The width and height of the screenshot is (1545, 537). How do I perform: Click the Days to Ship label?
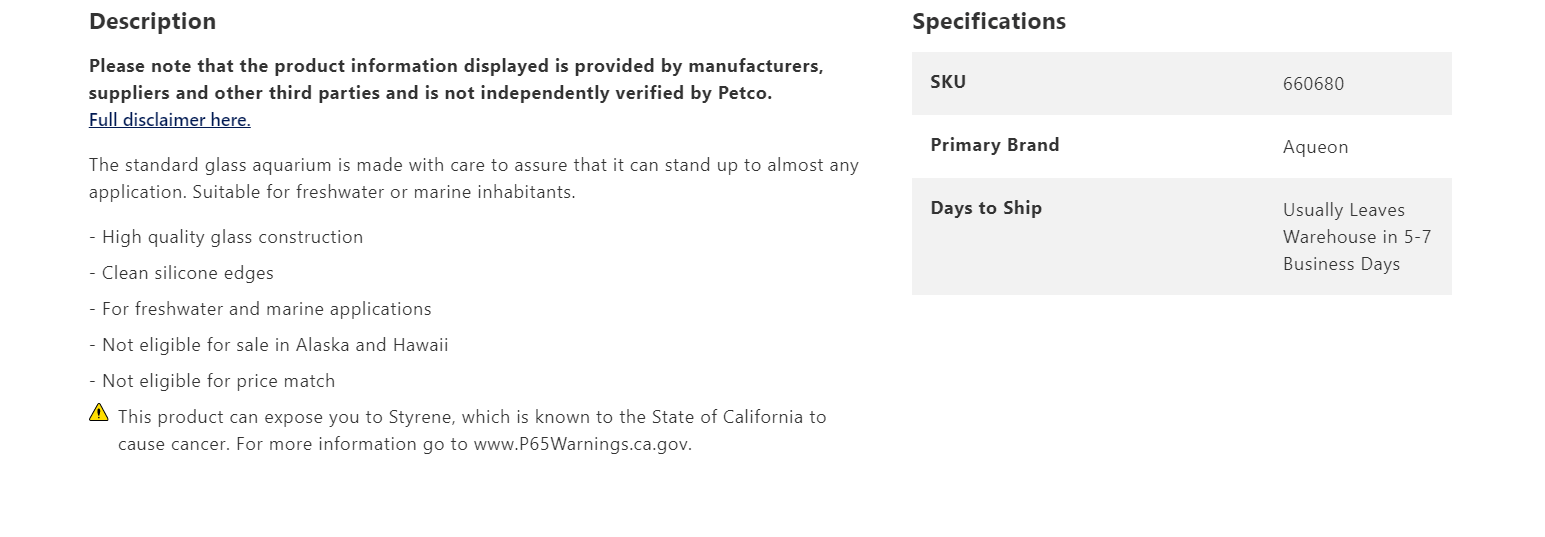pyautogui.click(x=986, y=208)
